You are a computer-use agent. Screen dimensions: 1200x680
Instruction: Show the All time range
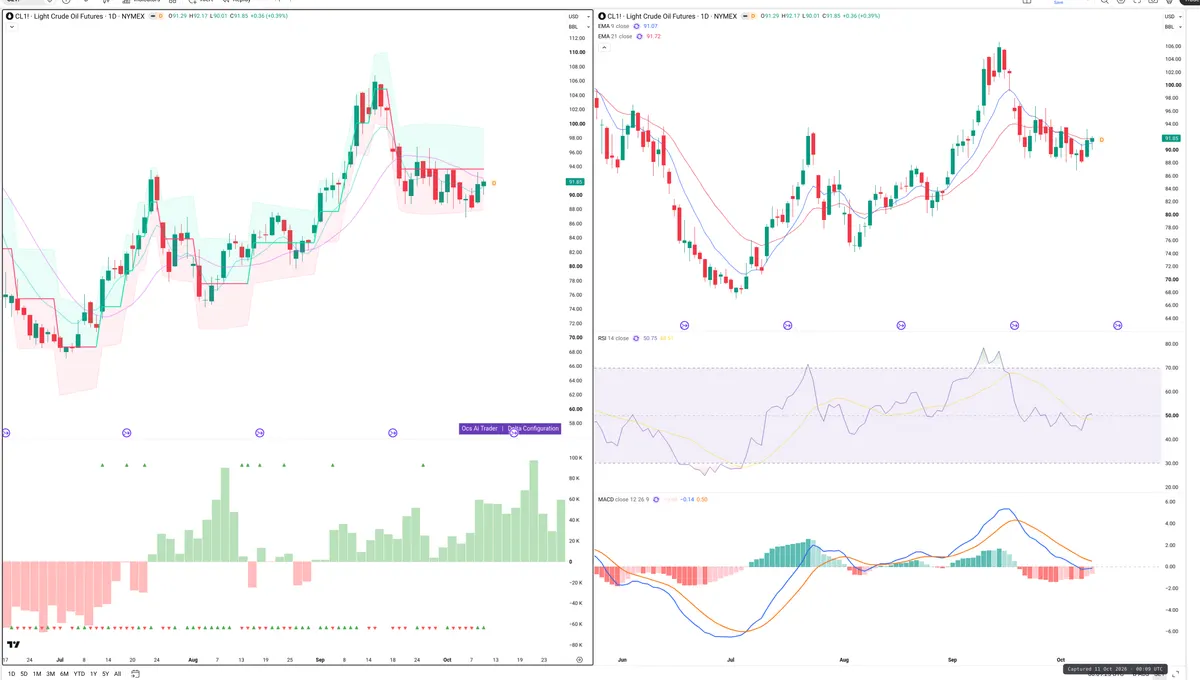click(117, 673)
